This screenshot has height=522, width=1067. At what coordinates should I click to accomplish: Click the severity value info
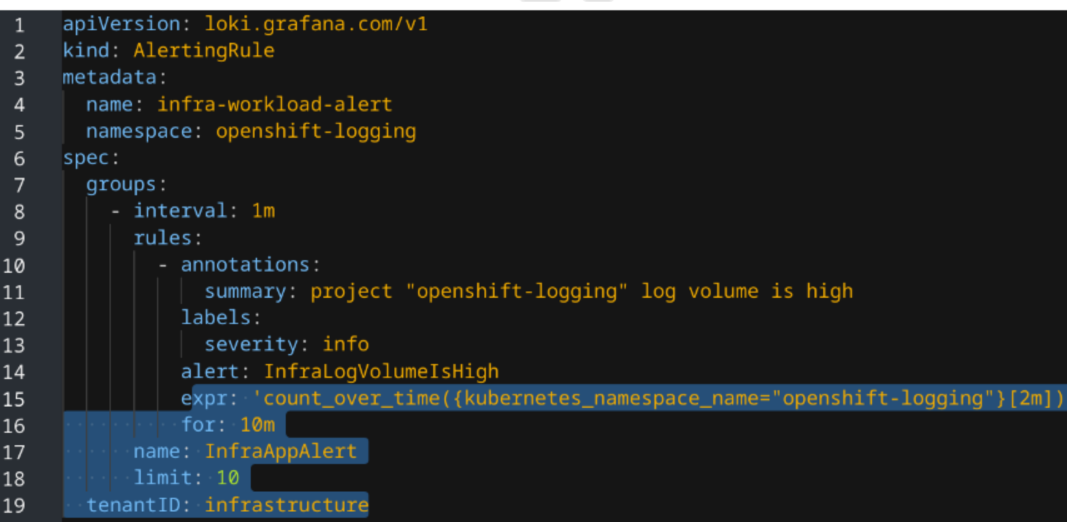[345, 345]
